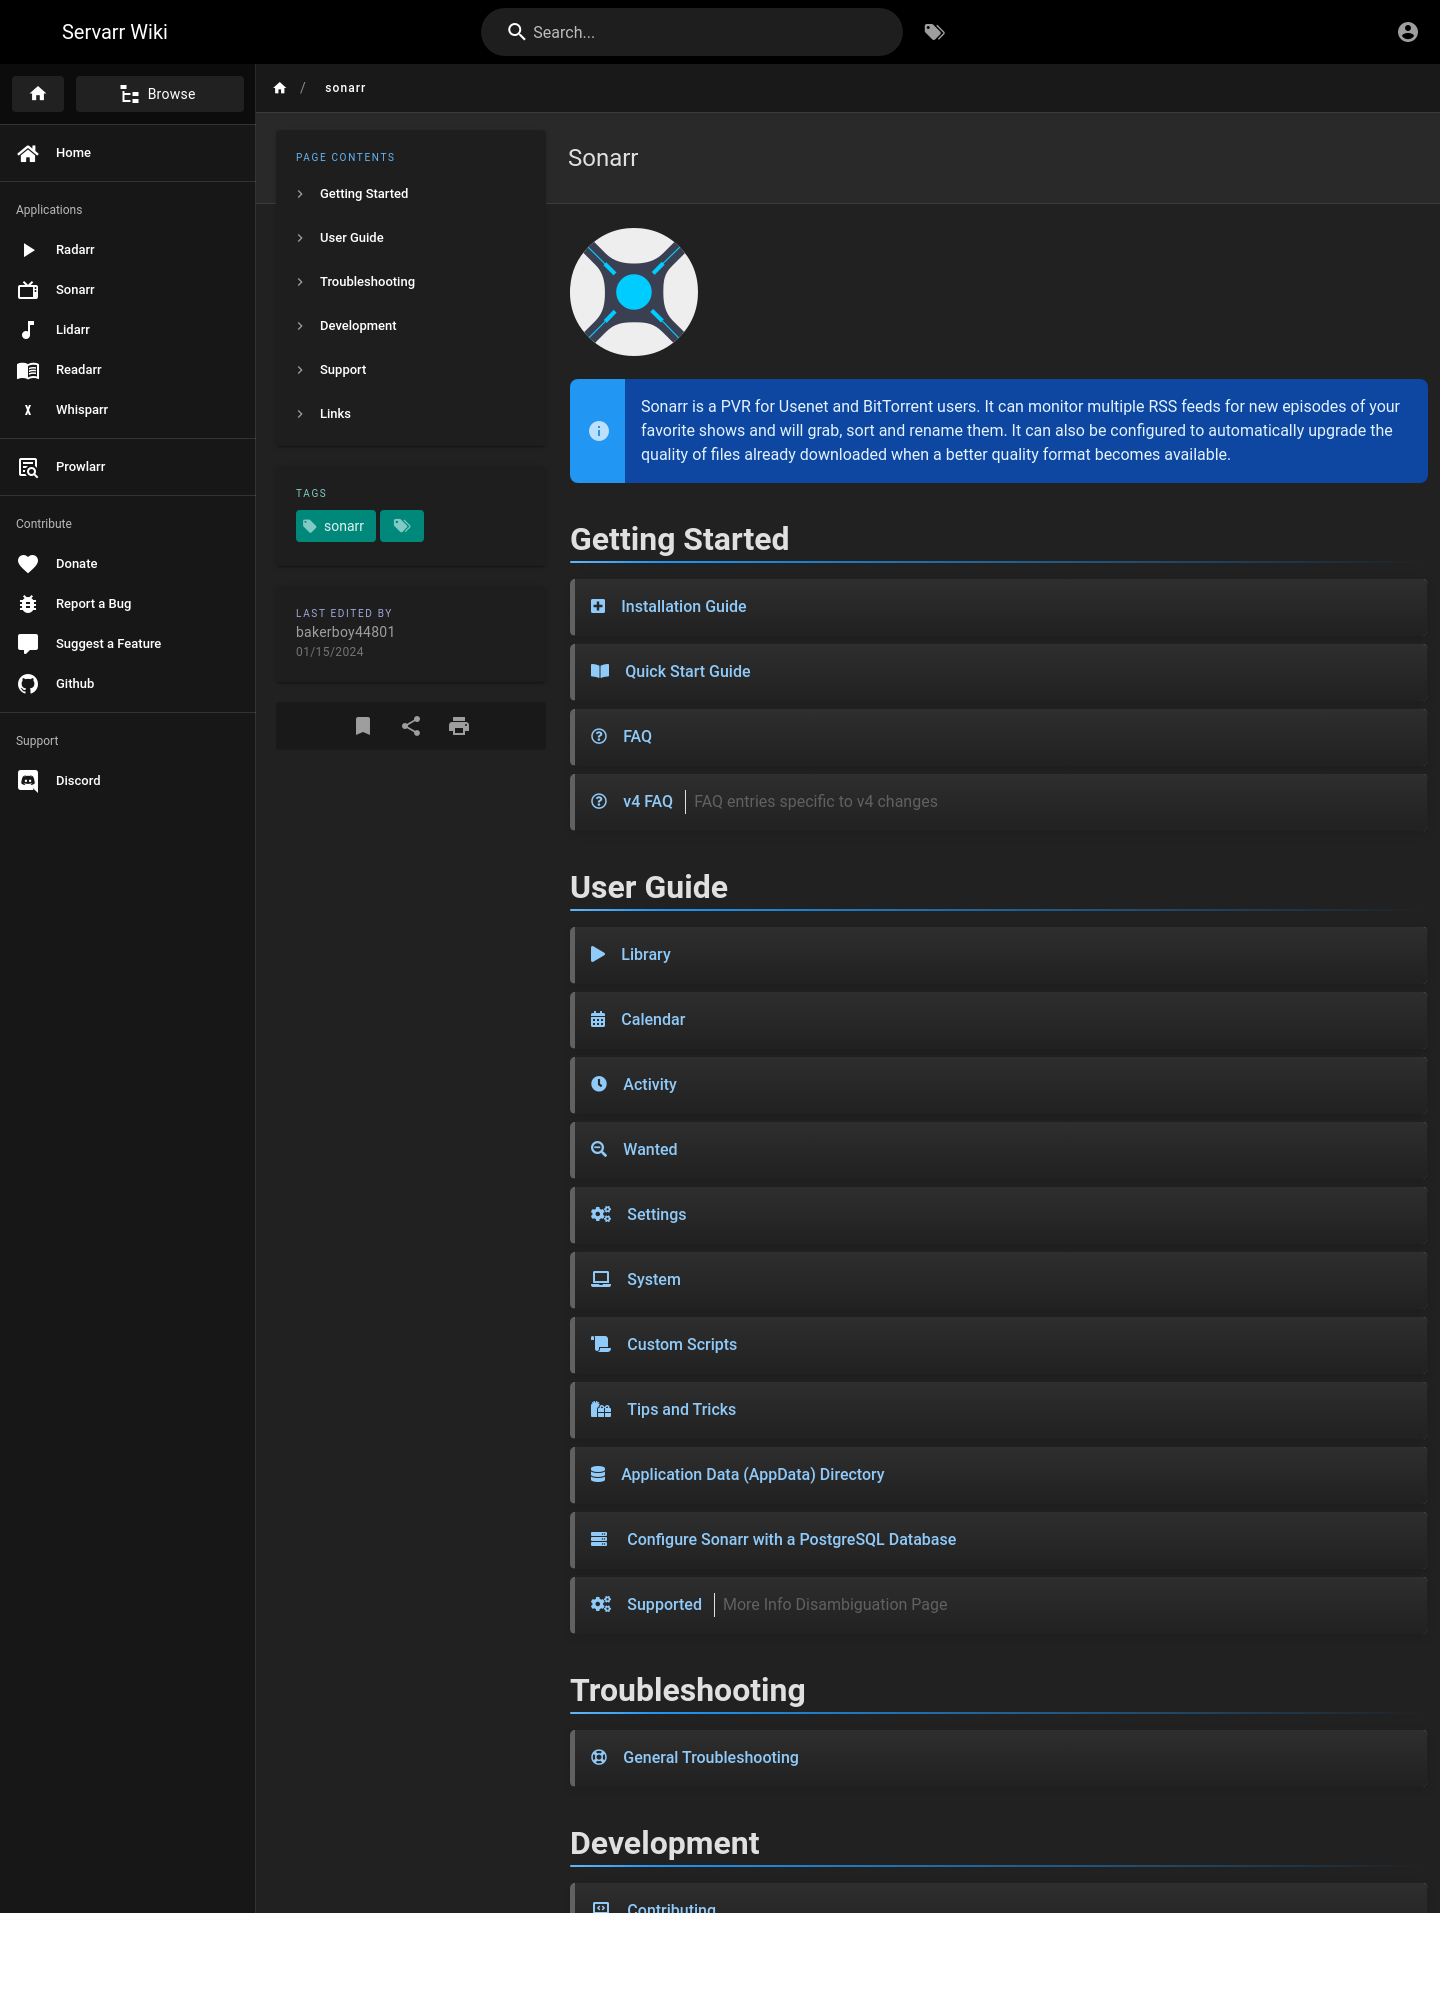Click the share icon
This screenshot has width=1440, height=2000.
(411, 726)
